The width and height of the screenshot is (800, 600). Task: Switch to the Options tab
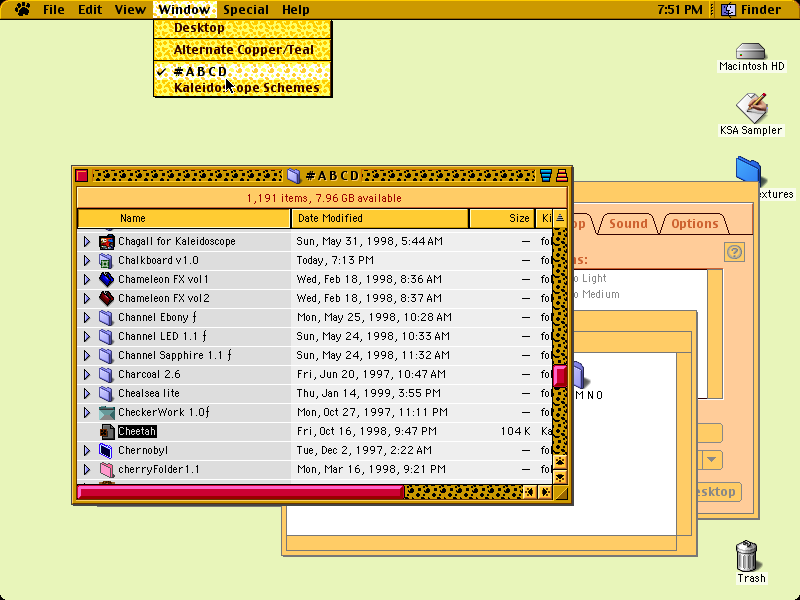point(694,223)
